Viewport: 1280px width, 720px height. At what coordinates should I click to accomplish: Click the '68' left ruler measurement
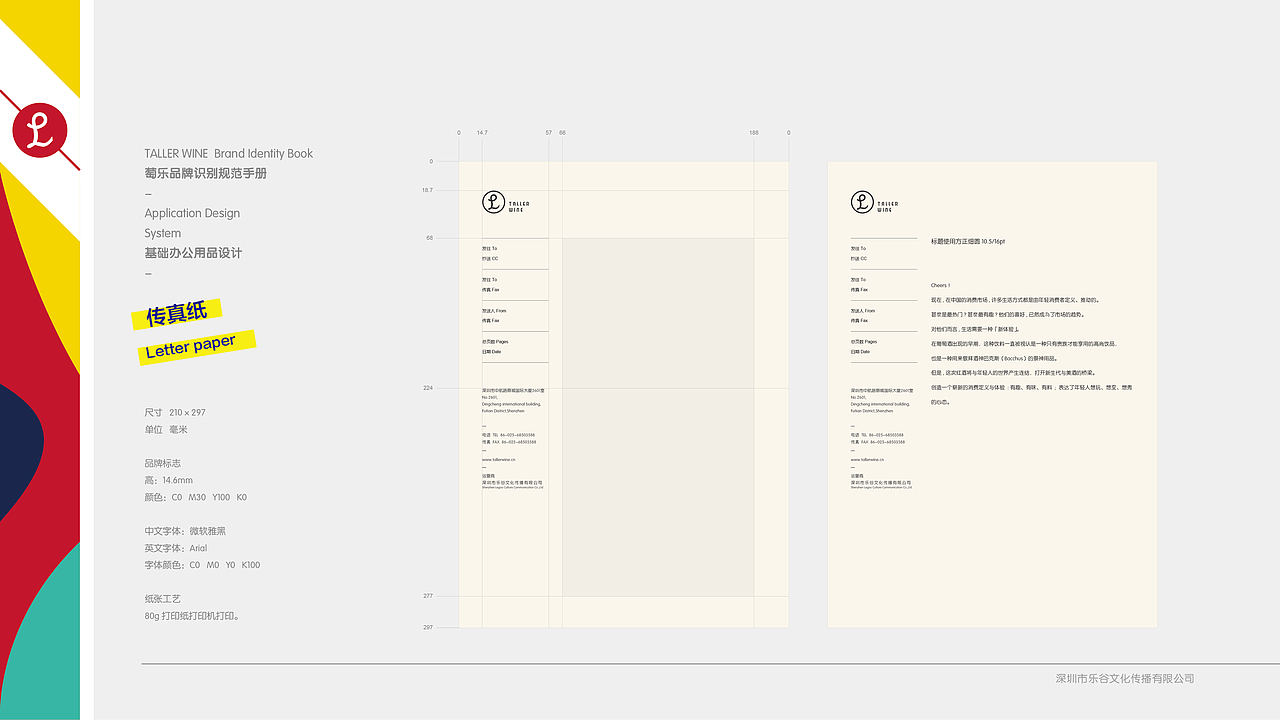click(430, 238)
